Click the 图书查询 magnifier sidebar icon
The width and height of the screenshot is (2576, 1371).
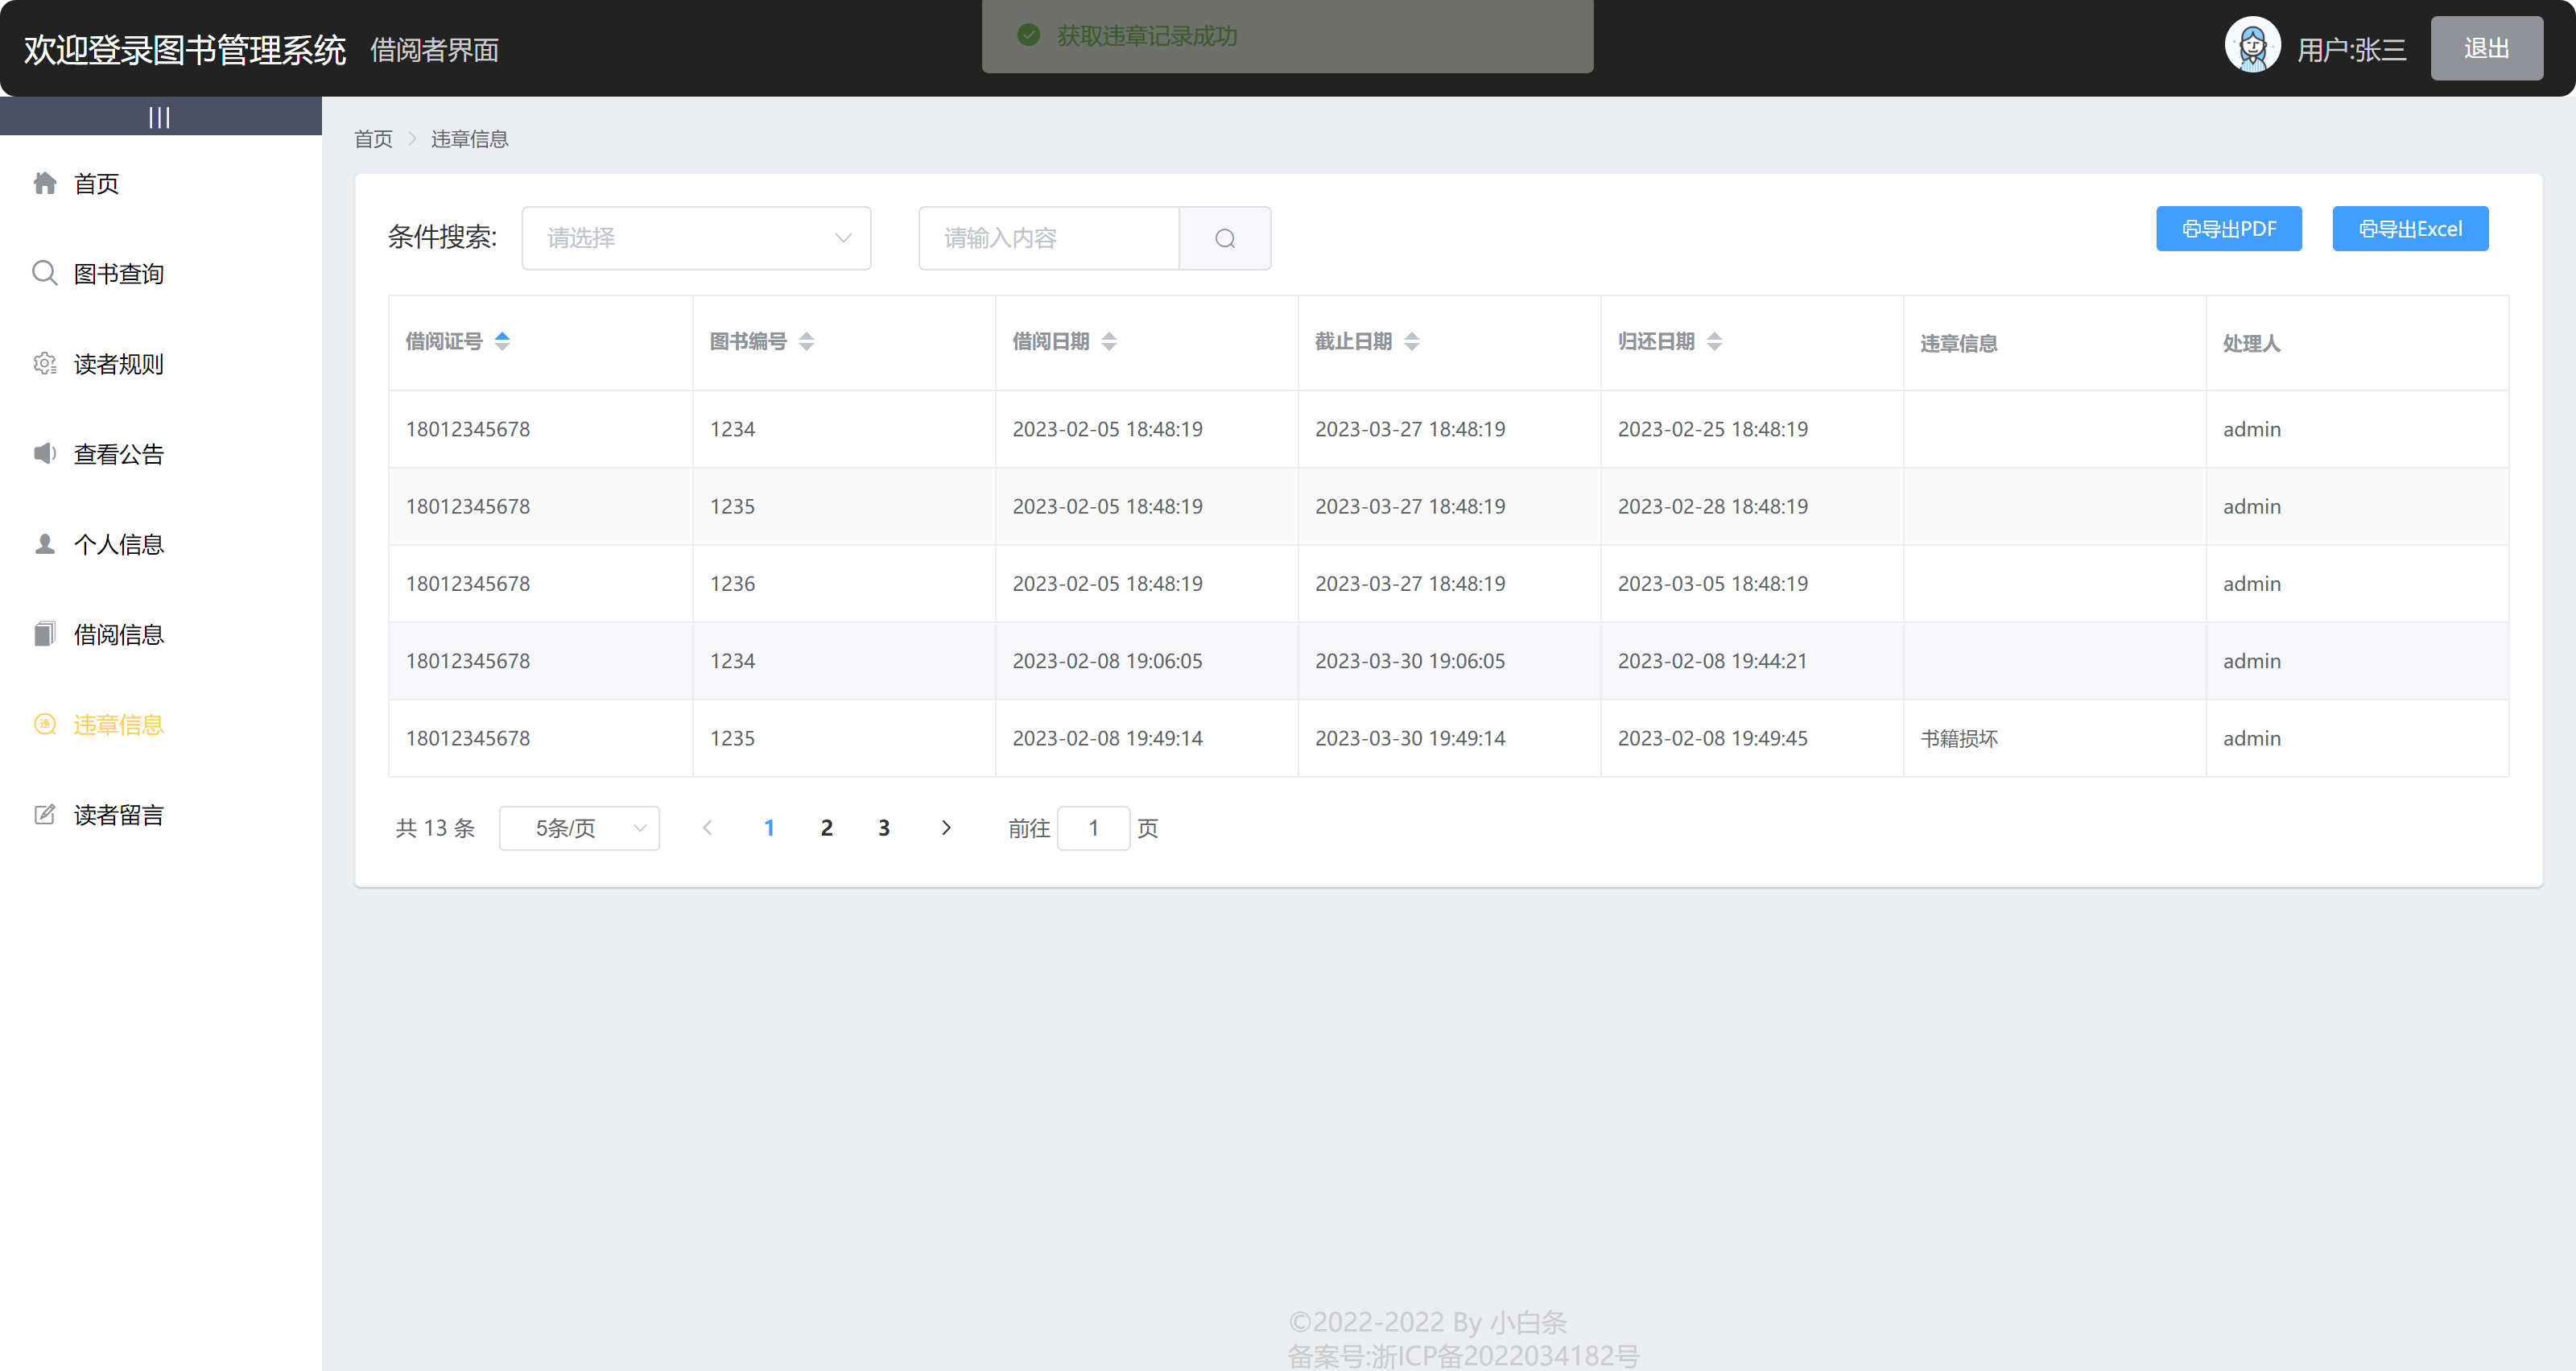click(45, 273)
